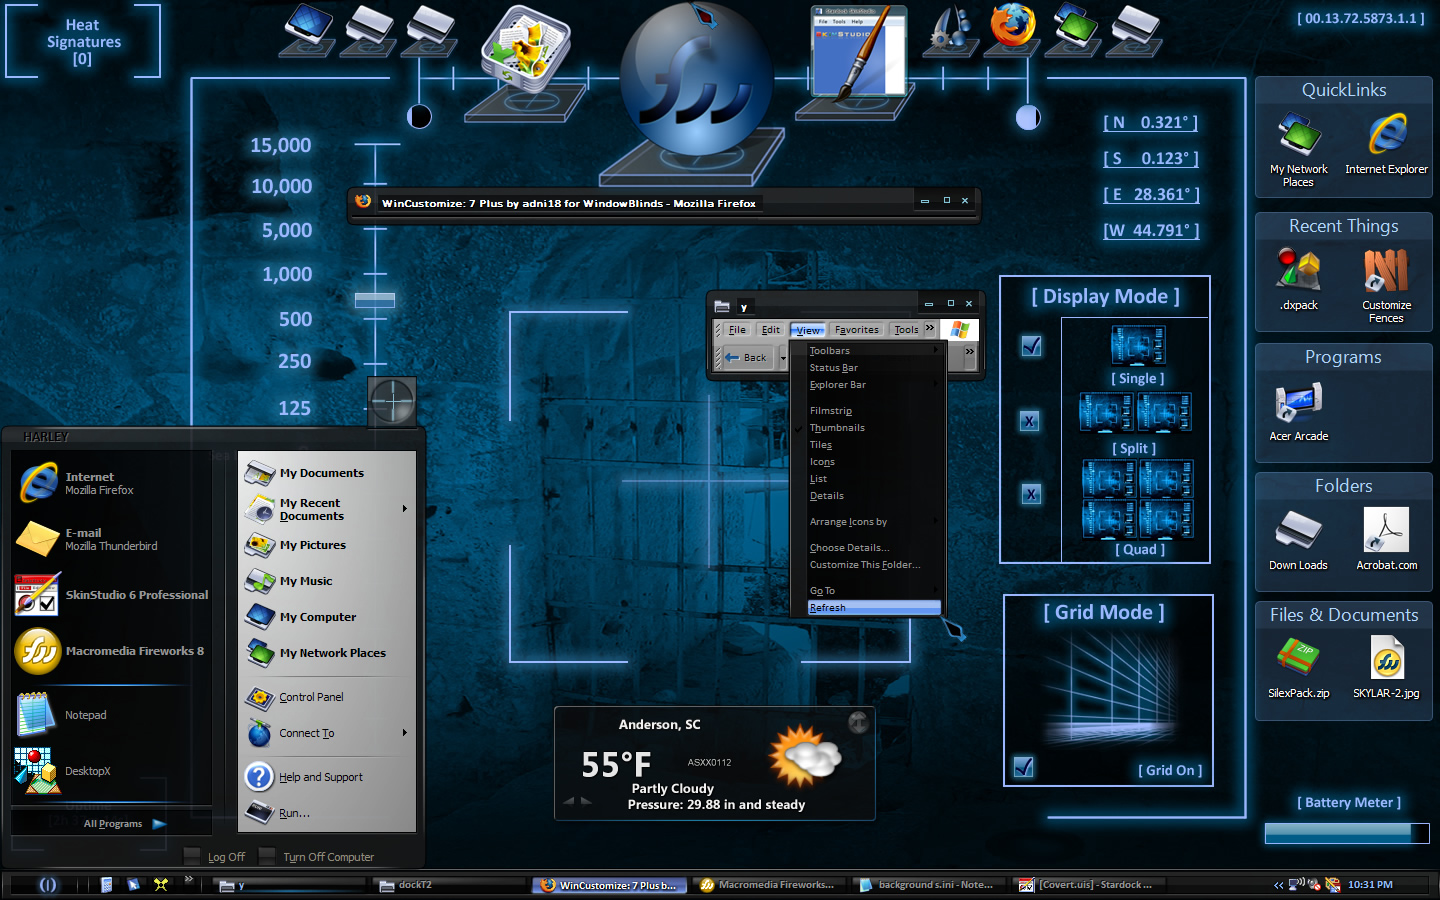This screenshot has width=1440, height=900.
Task: Click the Grid Mode preview image
Action: tap(1109, 689)
